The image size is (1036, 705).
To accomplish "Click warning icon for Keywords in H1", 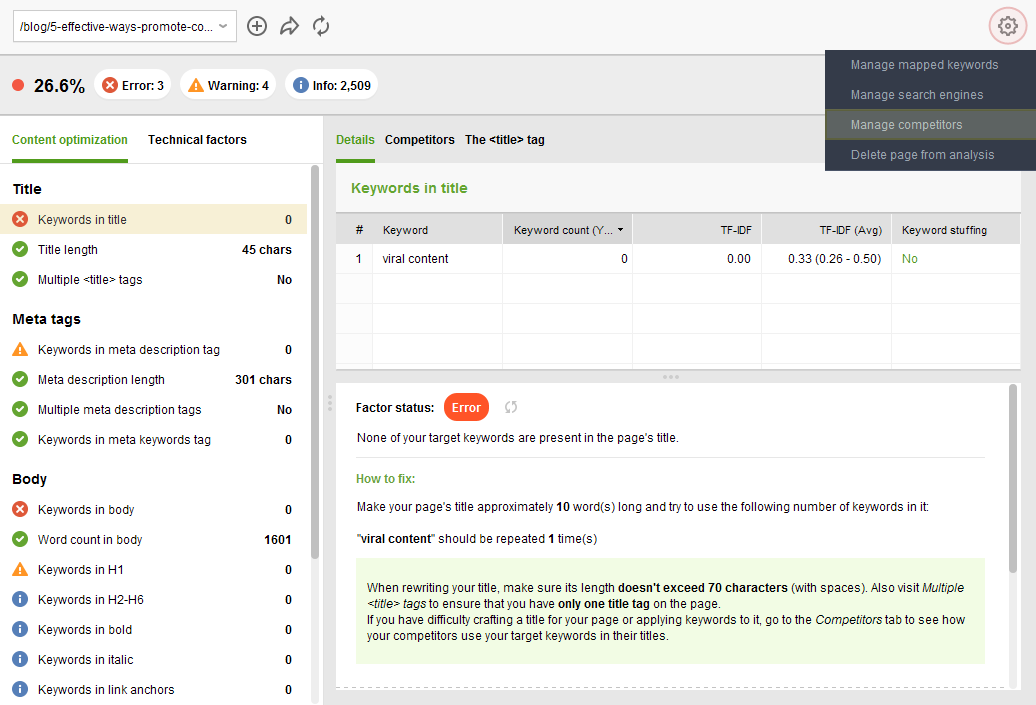I will (20, 570).
